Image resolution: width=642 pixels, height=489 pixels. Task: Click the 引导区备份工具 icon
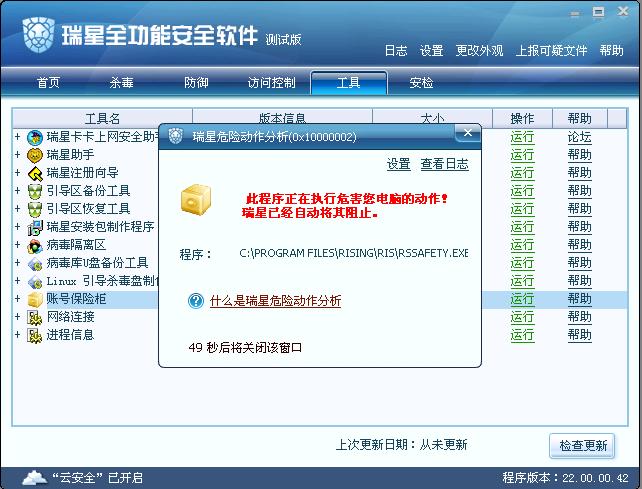click(35, 191)
